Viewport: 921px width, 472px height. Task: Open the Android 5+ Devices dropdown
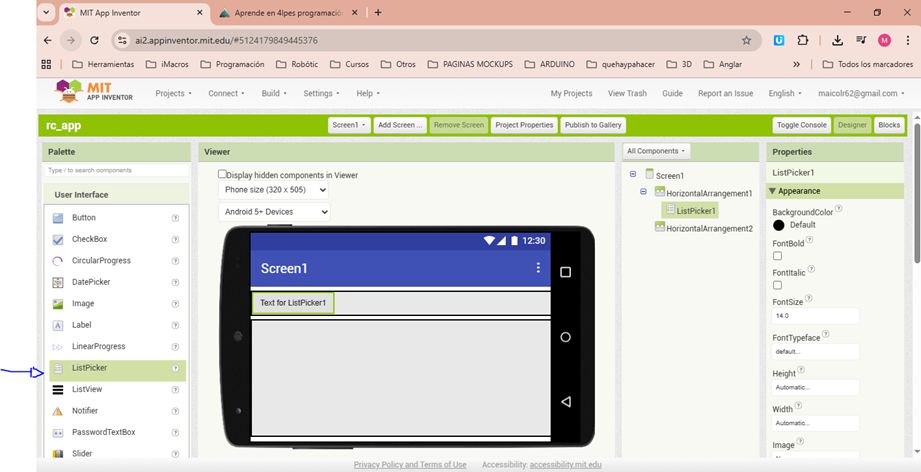(x=274, y=212)
